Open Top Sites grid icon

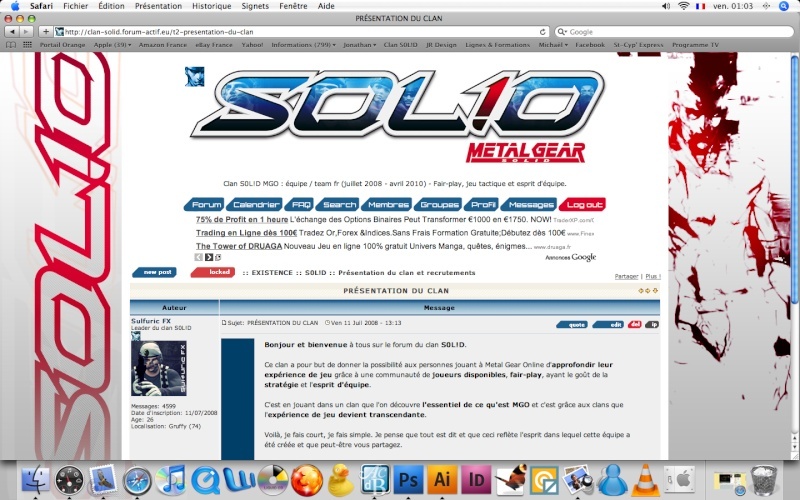[28, 45]
